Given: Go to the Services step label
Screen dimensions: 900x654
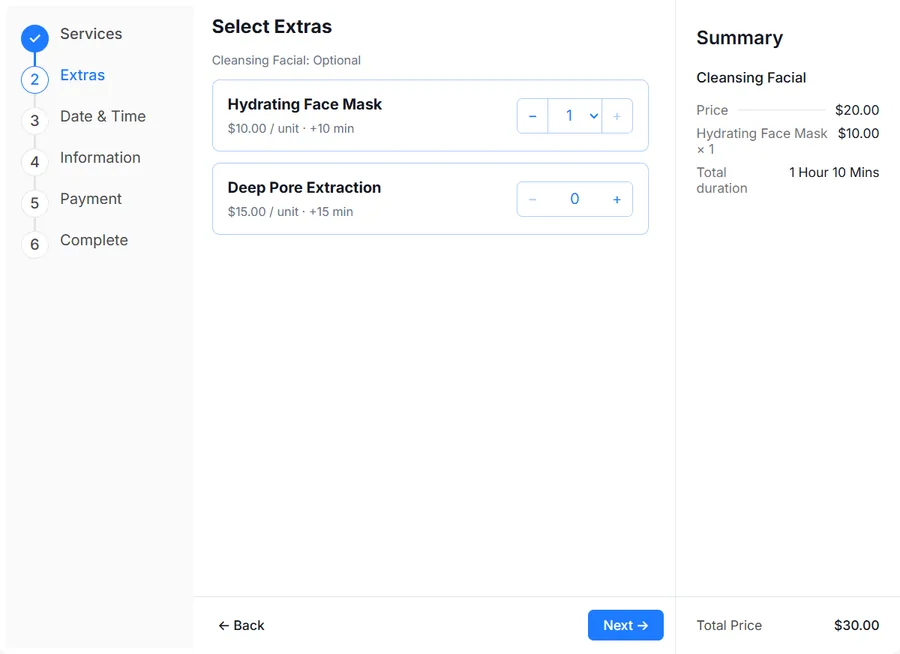Looking at the screenshot, I should pyautogui.click(x=91, y=34).
